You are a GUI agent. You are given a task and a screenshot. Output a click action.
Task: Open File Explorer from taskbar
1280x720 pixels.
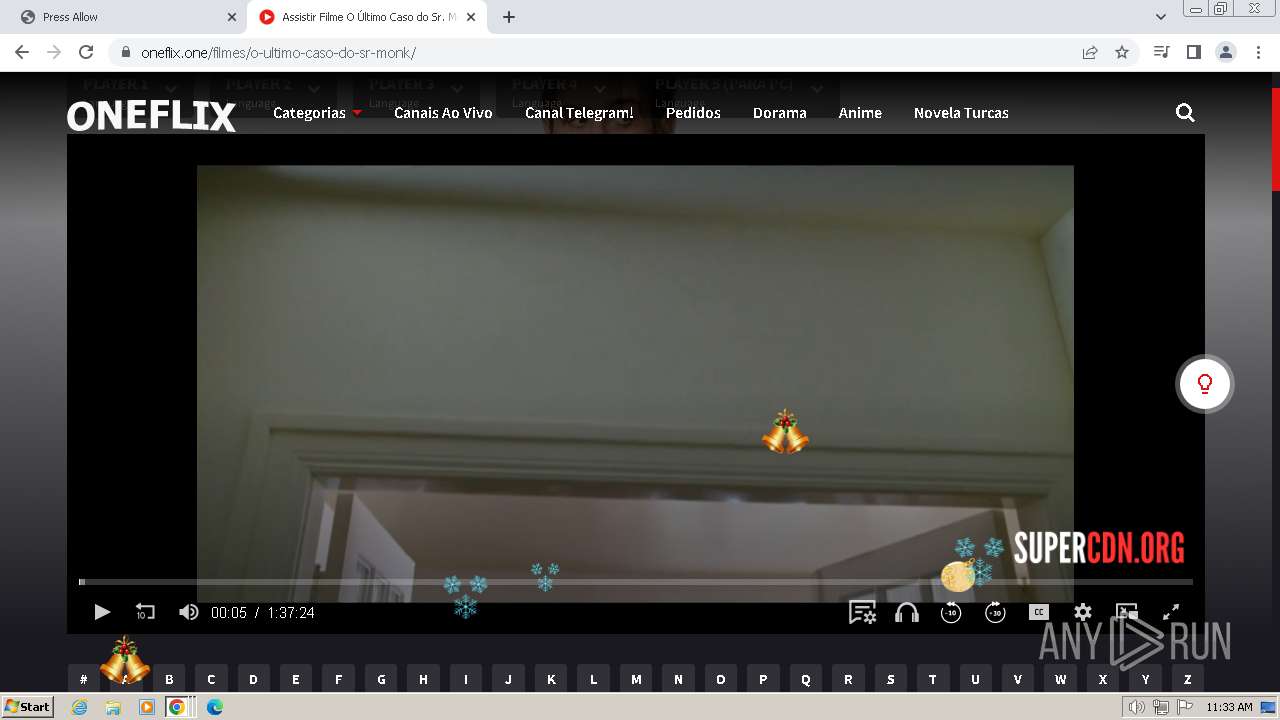pyautogui.click(x=113, y=707)
